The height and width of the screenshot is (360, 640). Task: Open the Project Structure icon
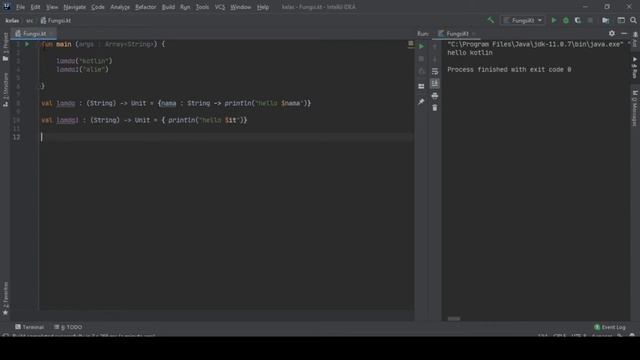click(606, 20)
